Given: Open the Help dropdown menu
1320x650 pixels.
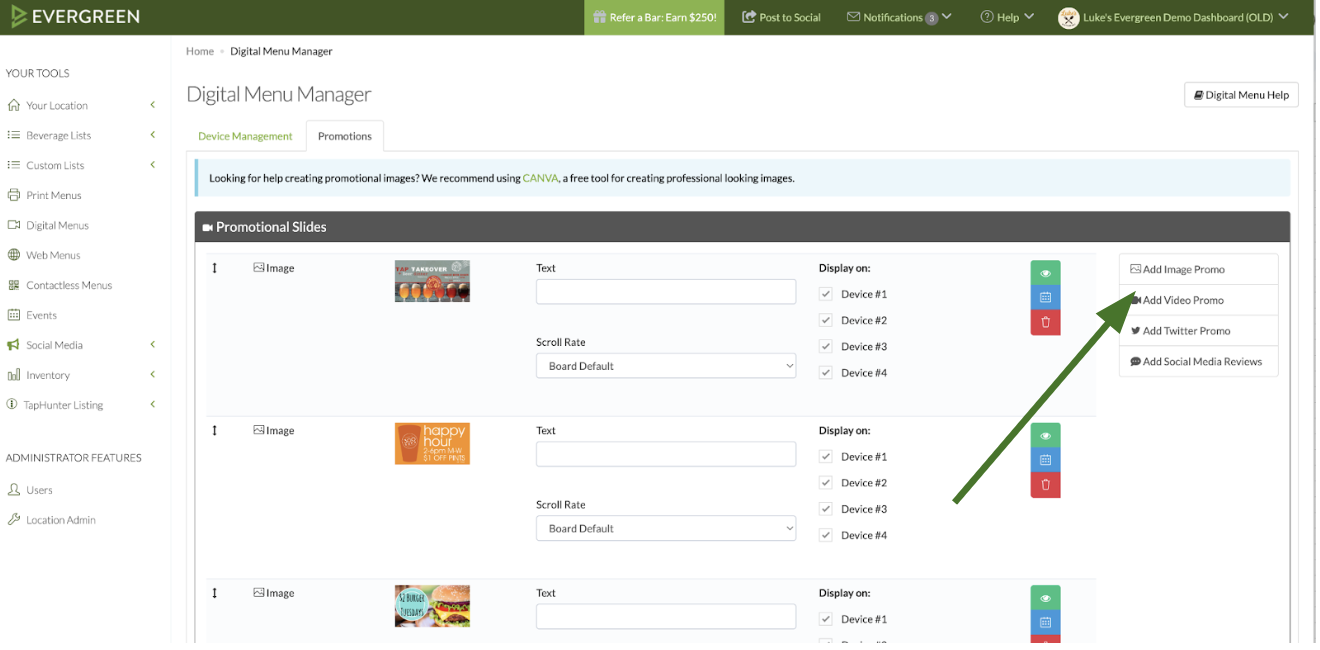Looking at the screenshot, I should [1007, 17].
